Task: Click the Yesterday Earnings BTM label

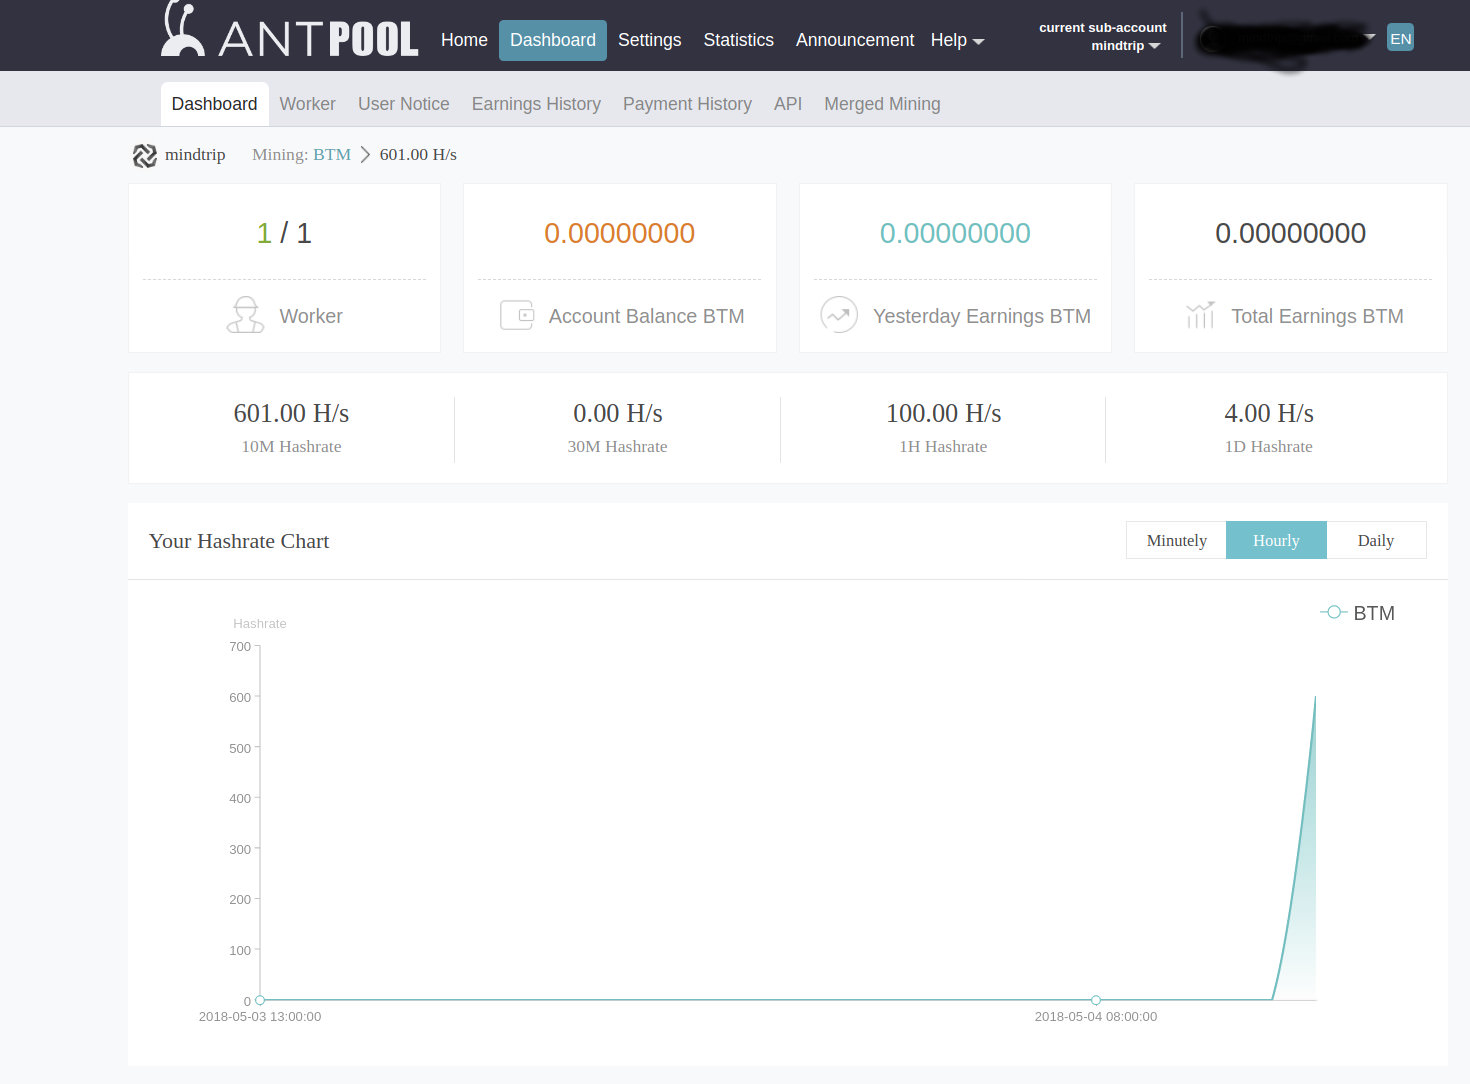Action: tap(982, 316)
